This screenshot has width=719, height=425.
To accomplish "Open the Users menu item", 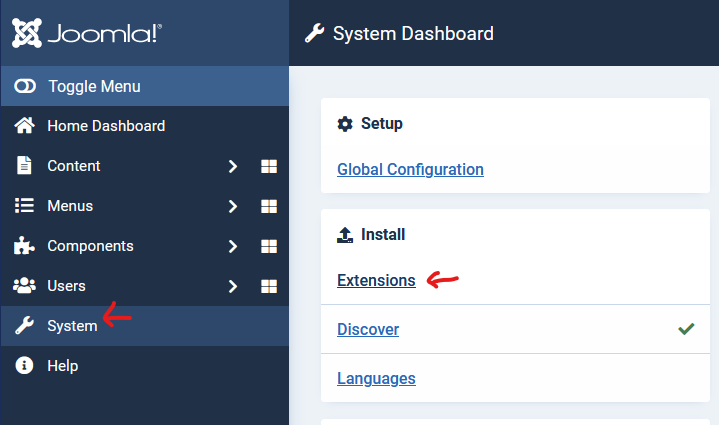I will [66, 286].
